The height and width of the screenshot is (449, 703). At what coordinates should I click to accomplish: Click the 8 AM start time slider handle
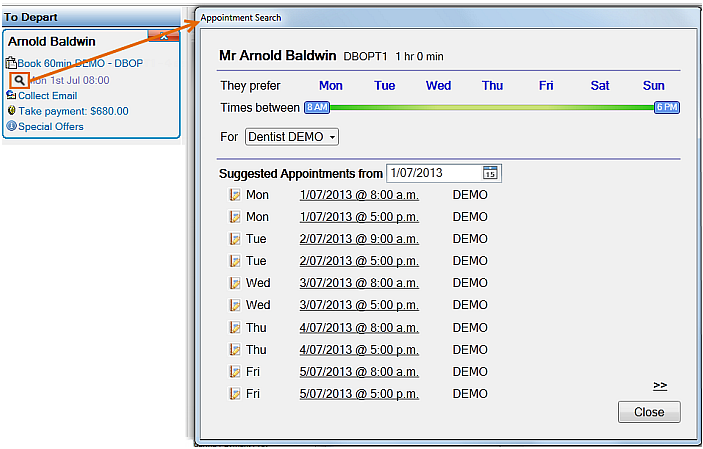(x=317, y=108)
